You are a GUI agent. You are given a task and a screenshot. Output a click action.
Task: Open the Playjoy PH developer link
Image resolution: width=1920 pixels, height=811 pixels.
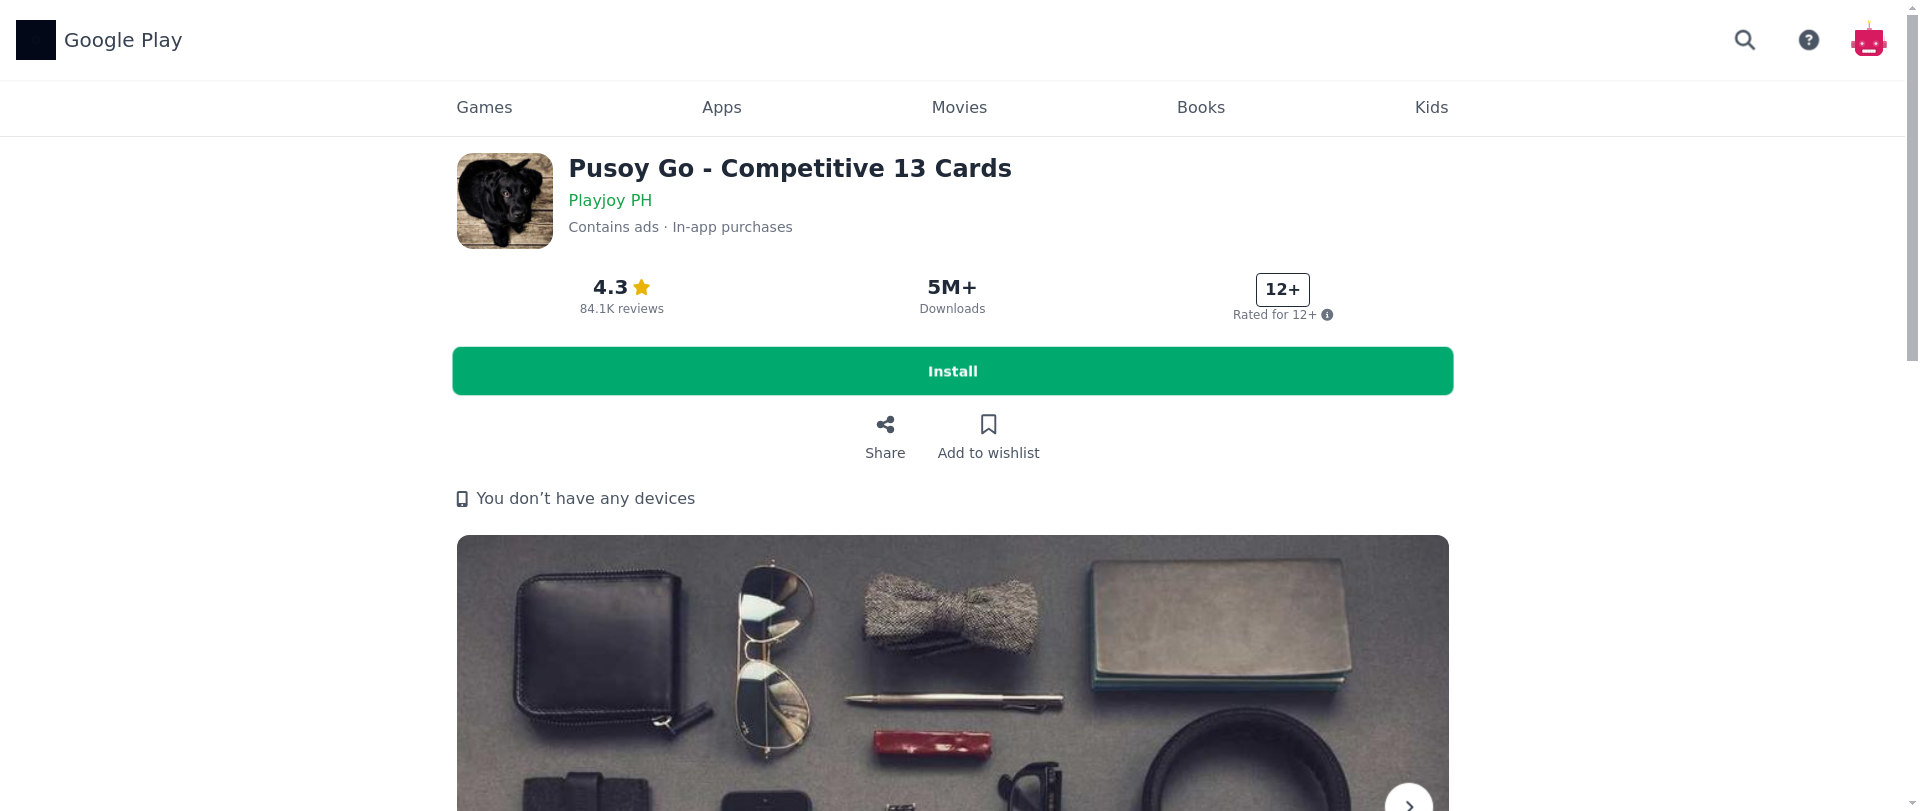pyautogui.click(x=610, y=201)
